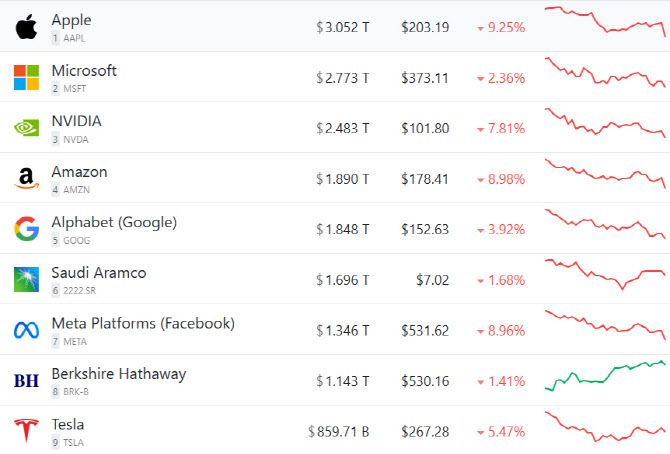Click the Microsoft four-square logo icon

26,77
